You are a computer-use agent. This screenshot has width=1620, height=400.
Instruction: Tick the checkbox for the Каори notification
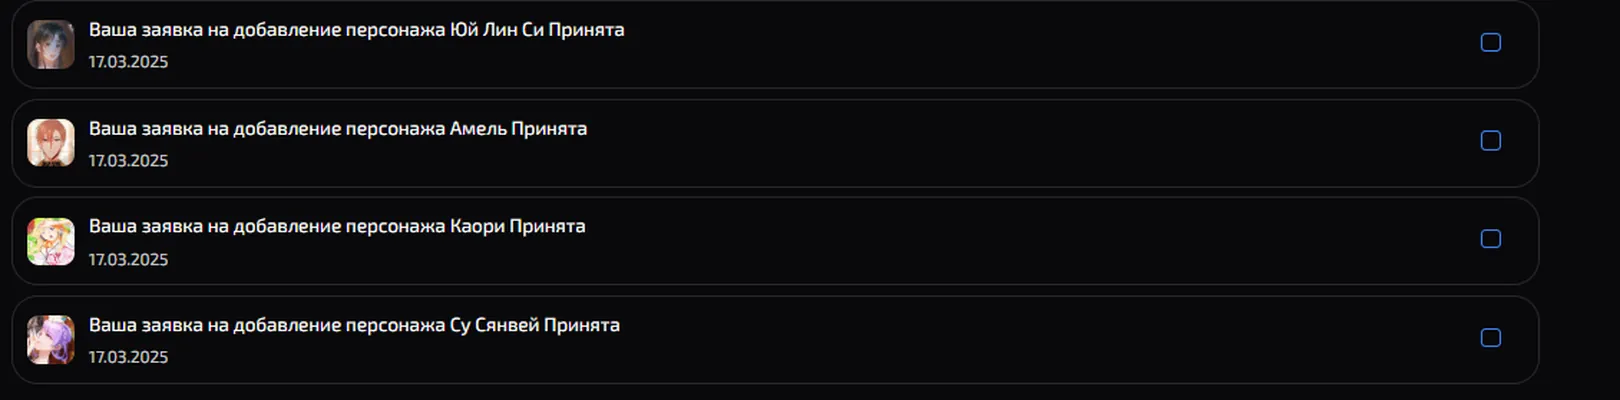coord(1491,239)
